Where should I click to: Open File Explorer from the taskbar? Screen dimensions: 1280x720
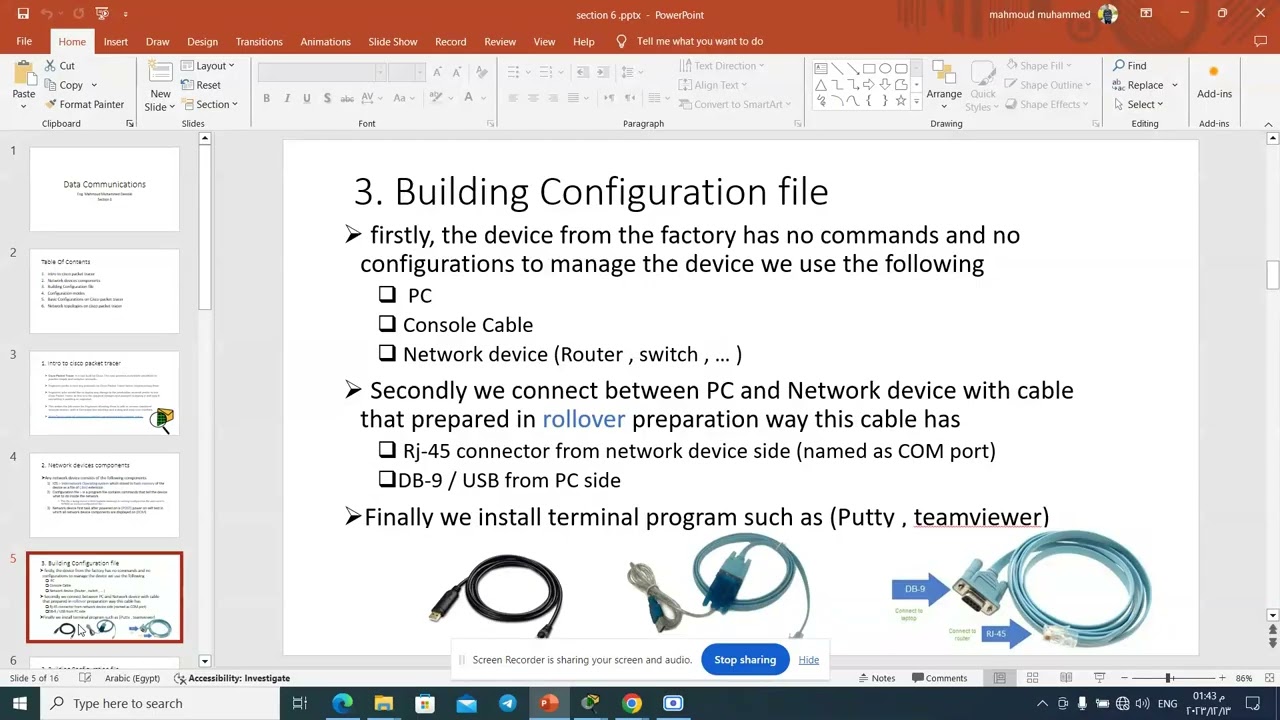(x=383, y=703)
